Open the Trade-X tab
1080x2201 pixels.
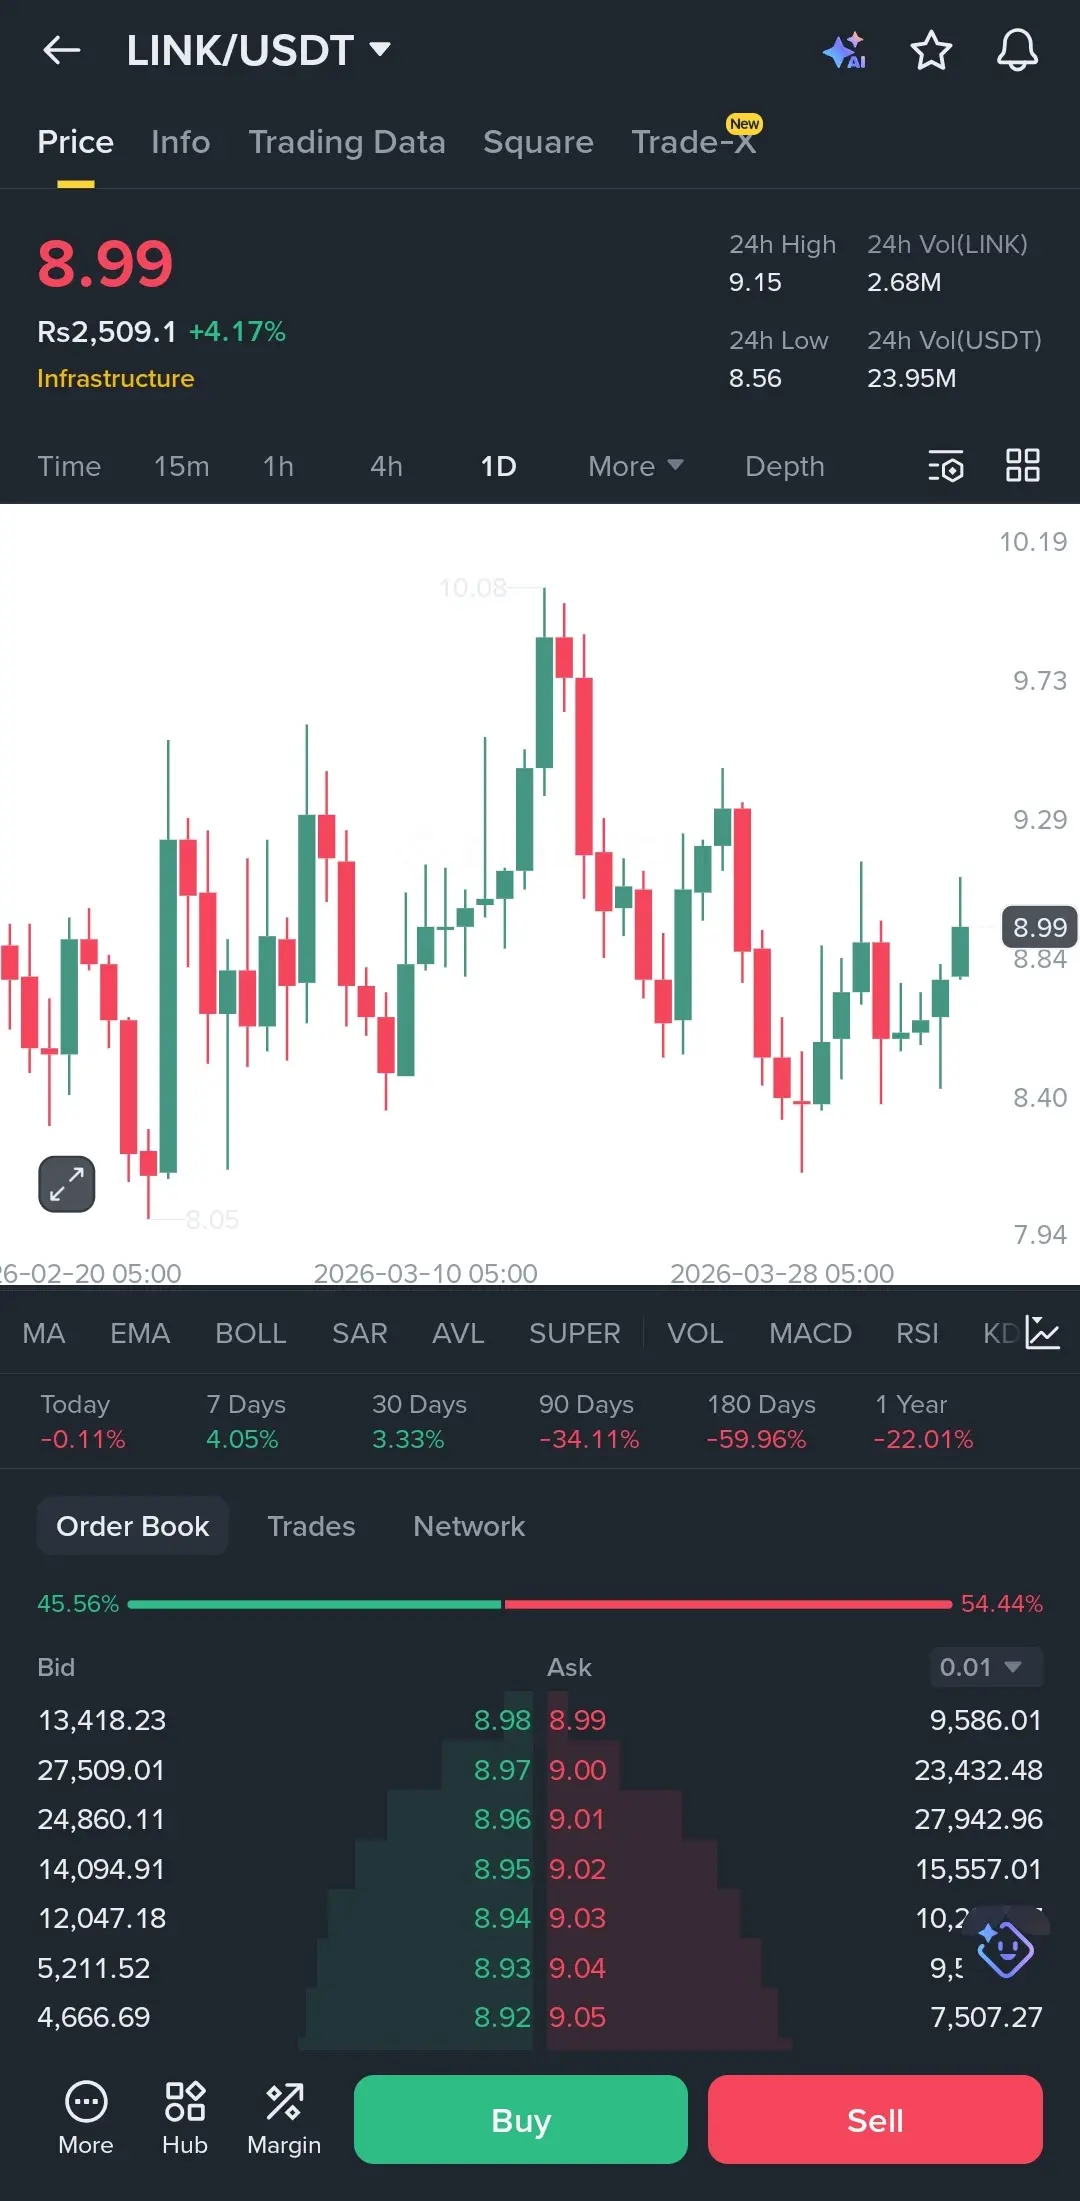click(x=694, y=142)
